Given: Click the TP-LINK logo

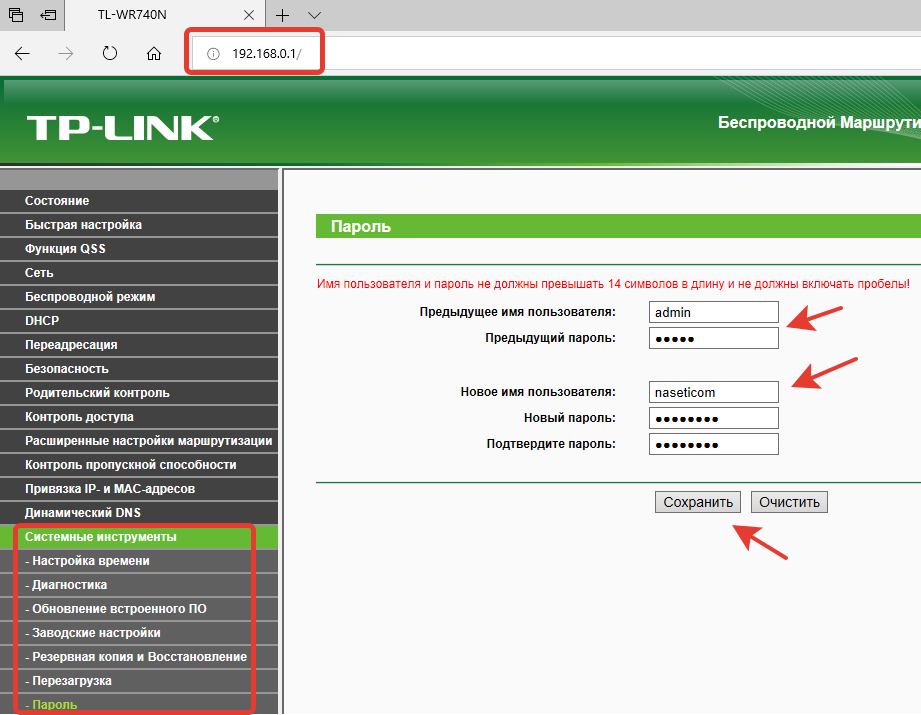Looking at the screenshot, I should (x=123, y=127).
